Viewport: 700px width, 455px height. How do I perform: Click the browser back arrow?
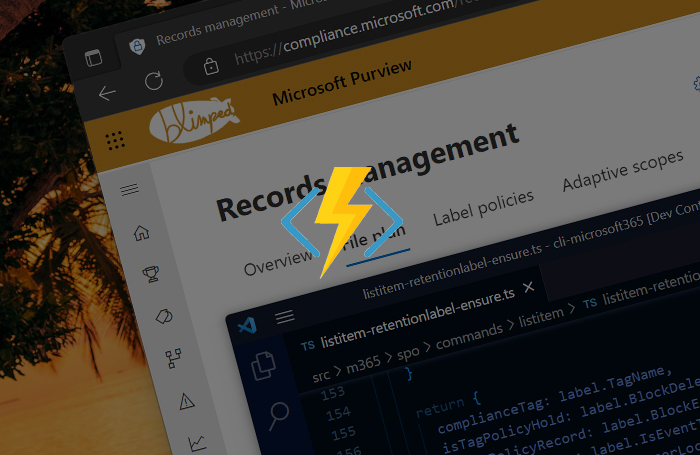[x=107, y=93]
